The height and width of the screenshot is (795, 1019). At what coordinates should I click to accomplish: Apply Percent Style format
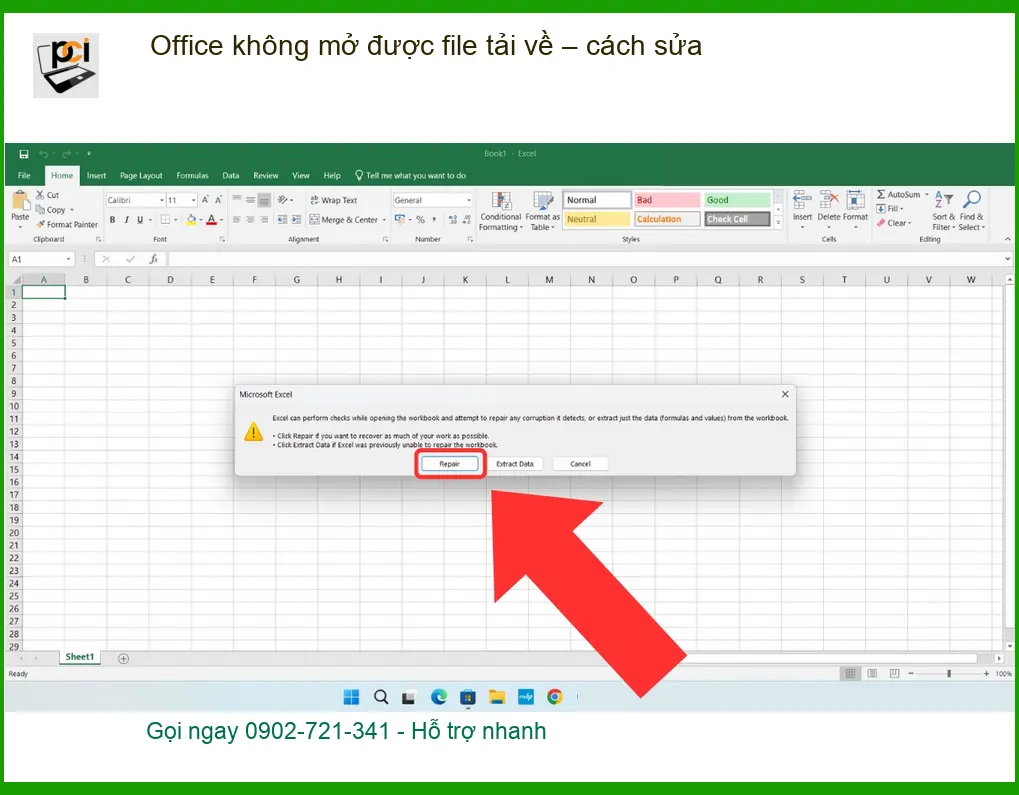coord(420,220)
